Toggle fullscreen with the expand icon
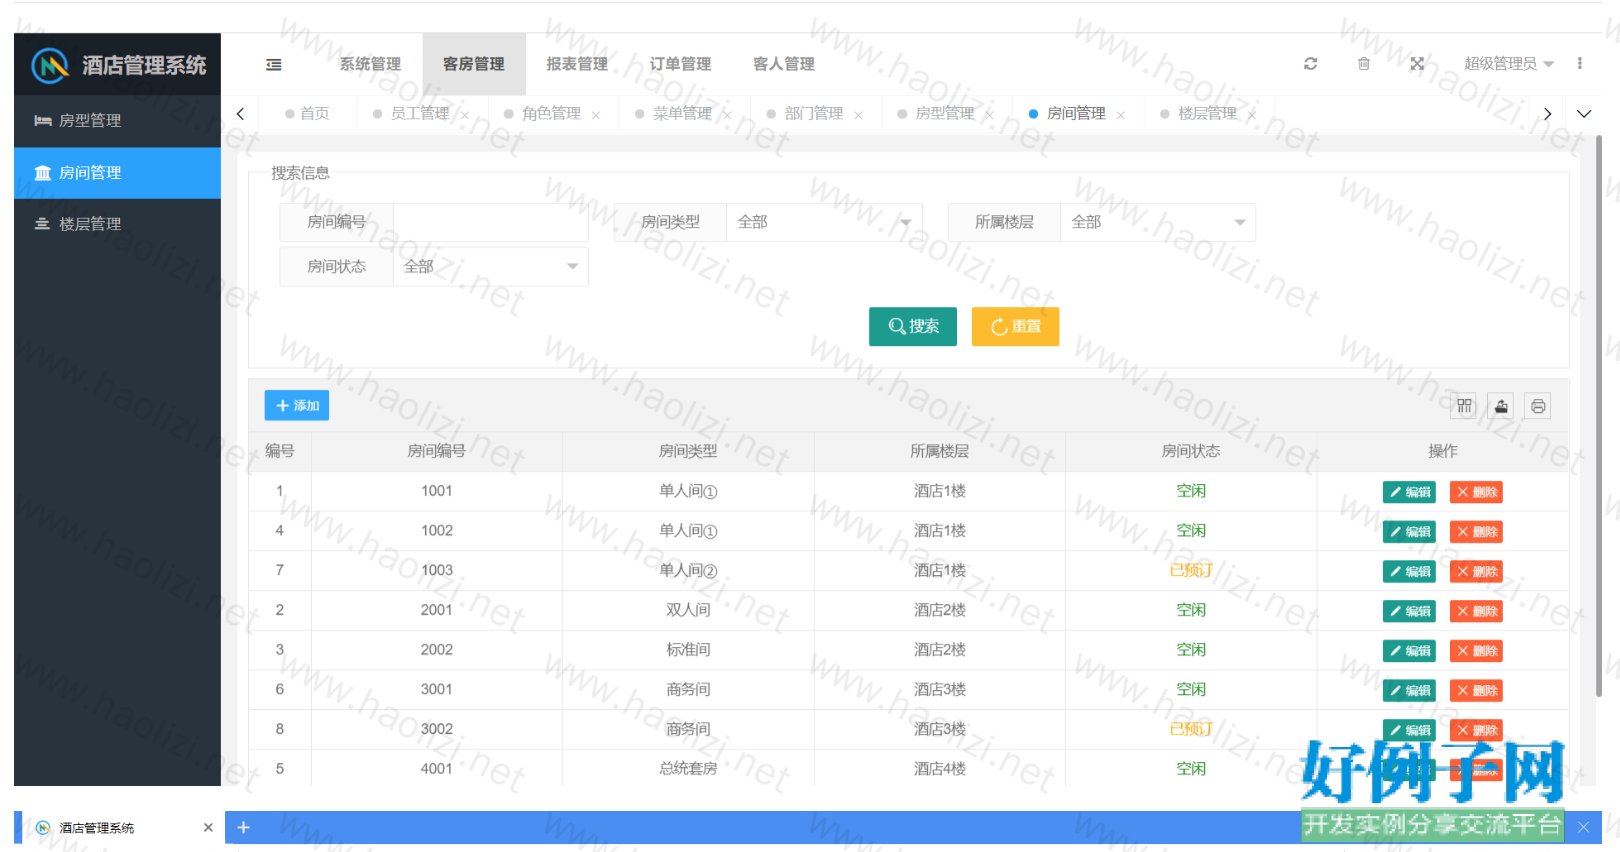This screenshot has width=1620, height=852. coord(1417,64)
